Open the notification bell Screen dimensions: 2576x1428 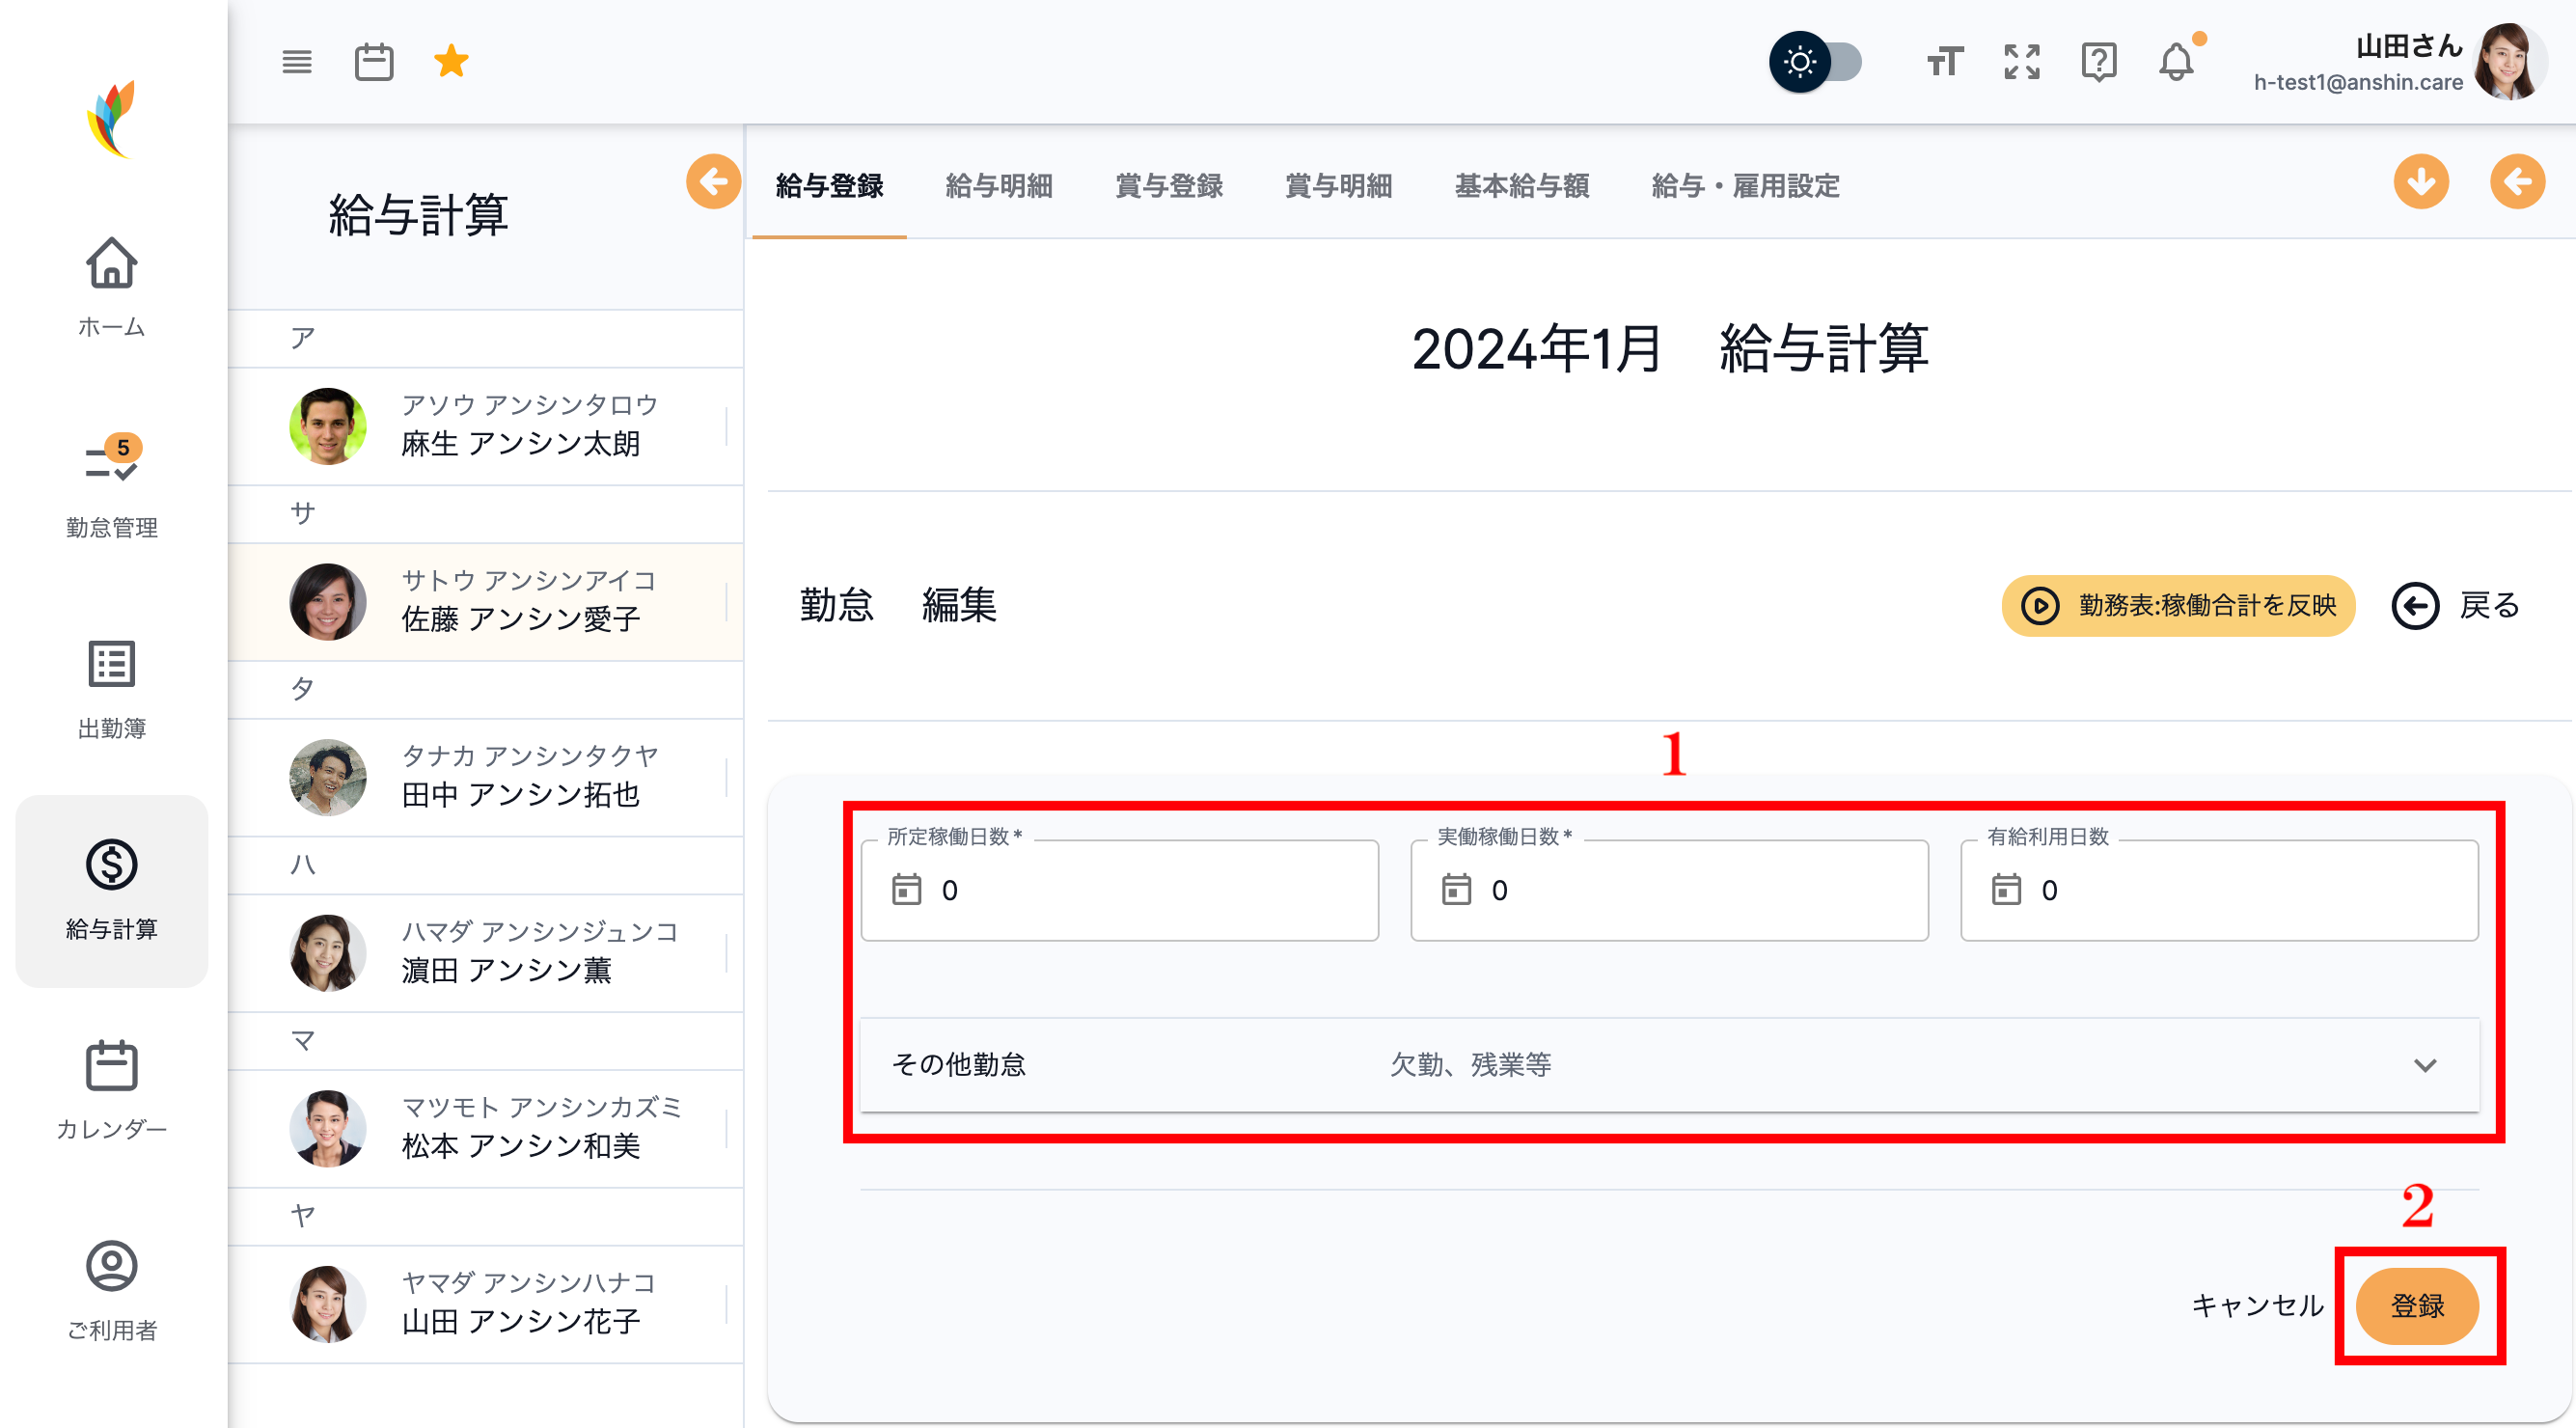(2175, 62)
